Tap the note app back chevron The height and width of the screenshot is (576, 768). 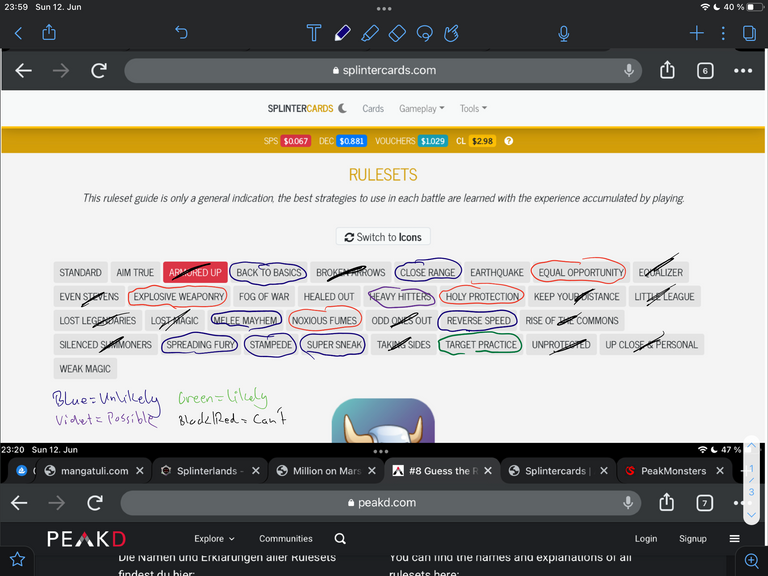pos(19,33)
